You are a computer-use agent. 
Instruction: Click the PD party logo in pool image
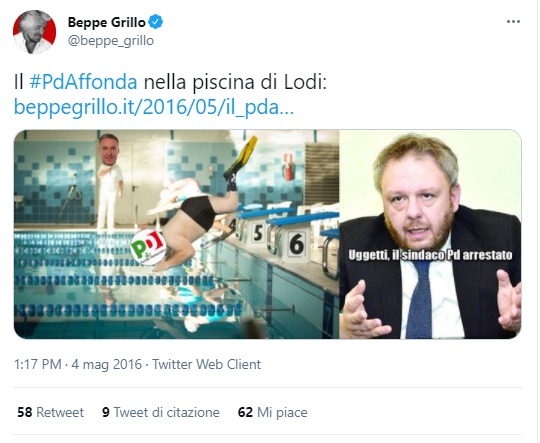tap(148, 247)
